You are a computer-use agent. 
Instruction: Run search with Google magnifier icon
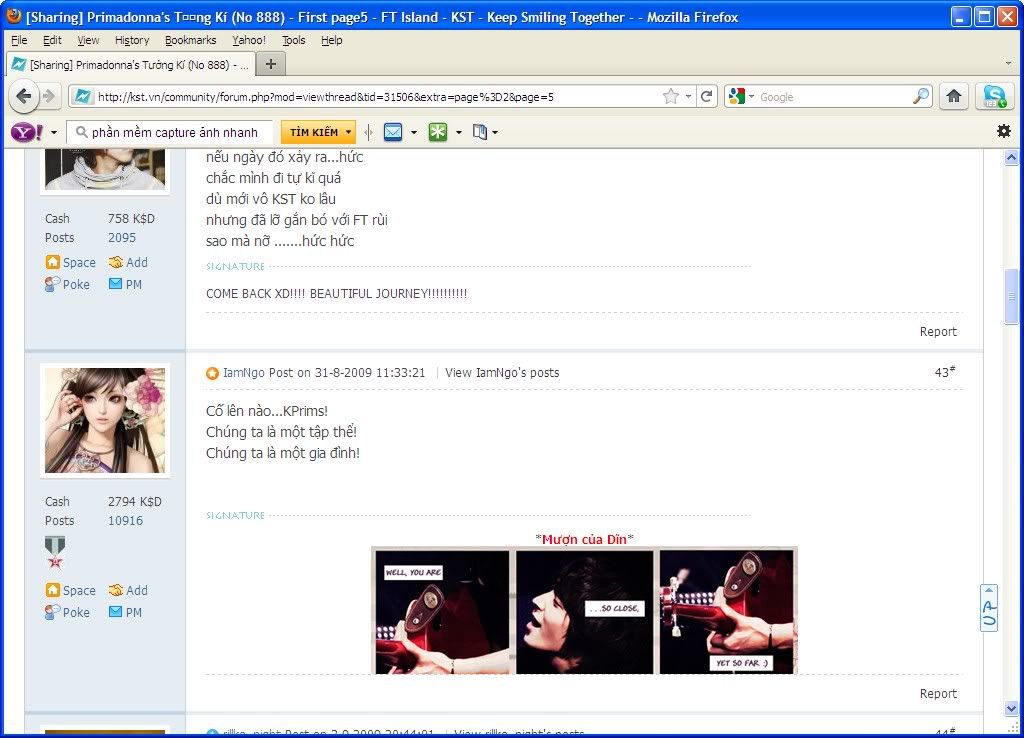coord(921,97)
